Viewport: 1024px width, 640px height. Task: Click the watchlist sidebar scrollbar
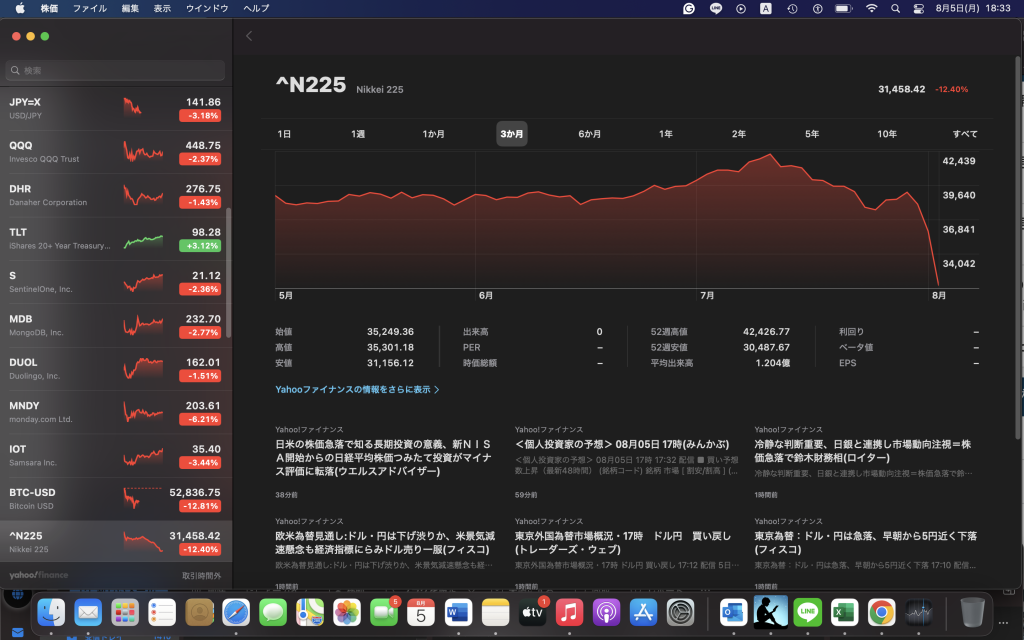pos(228,270)
